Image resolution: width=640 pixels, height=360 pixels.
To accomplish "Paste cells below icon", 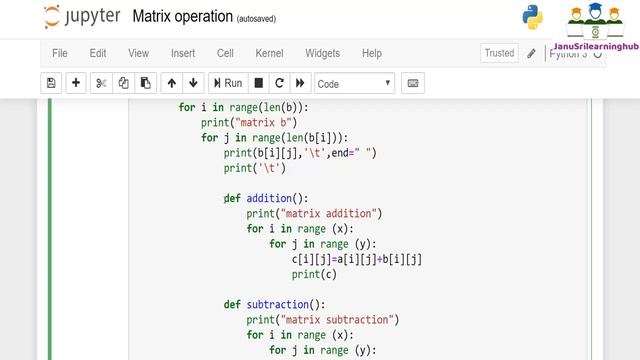I will [146, 83].
